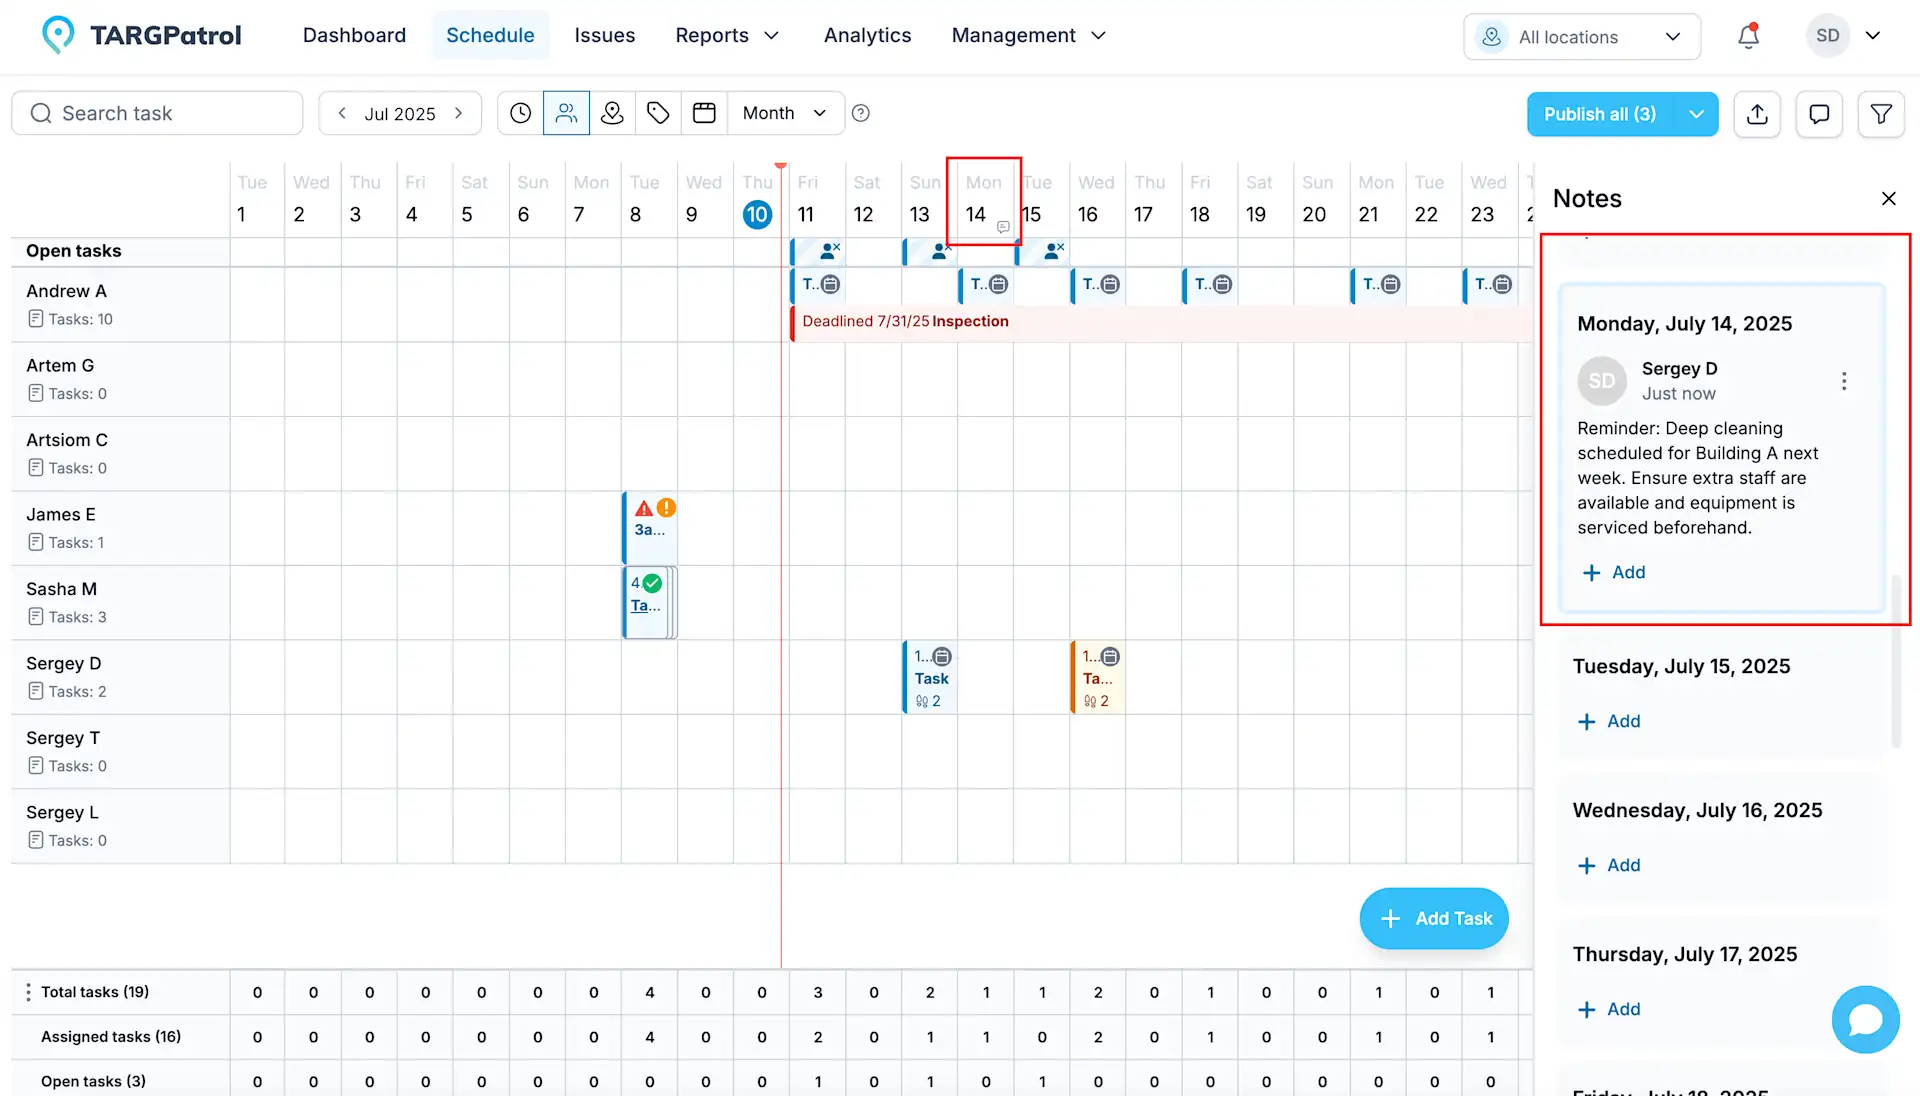Open the Issues menu item

(604, 35)
